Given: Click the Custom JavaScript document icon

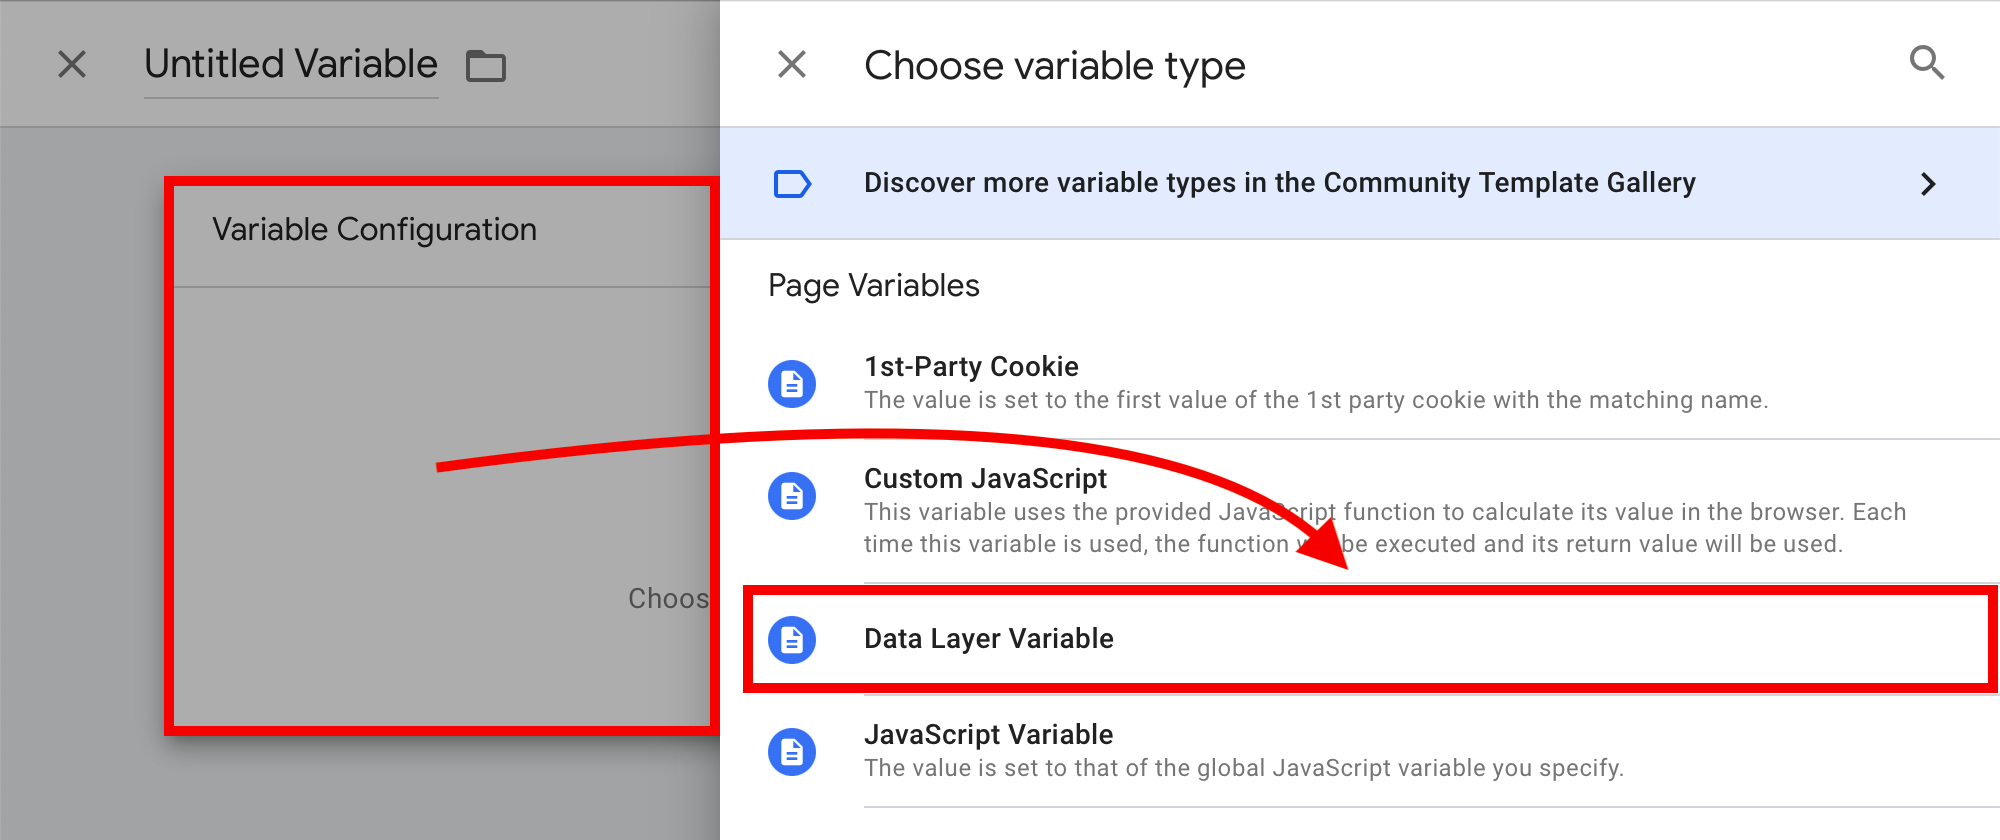Looking at the screenshot, I should point(792,496).
